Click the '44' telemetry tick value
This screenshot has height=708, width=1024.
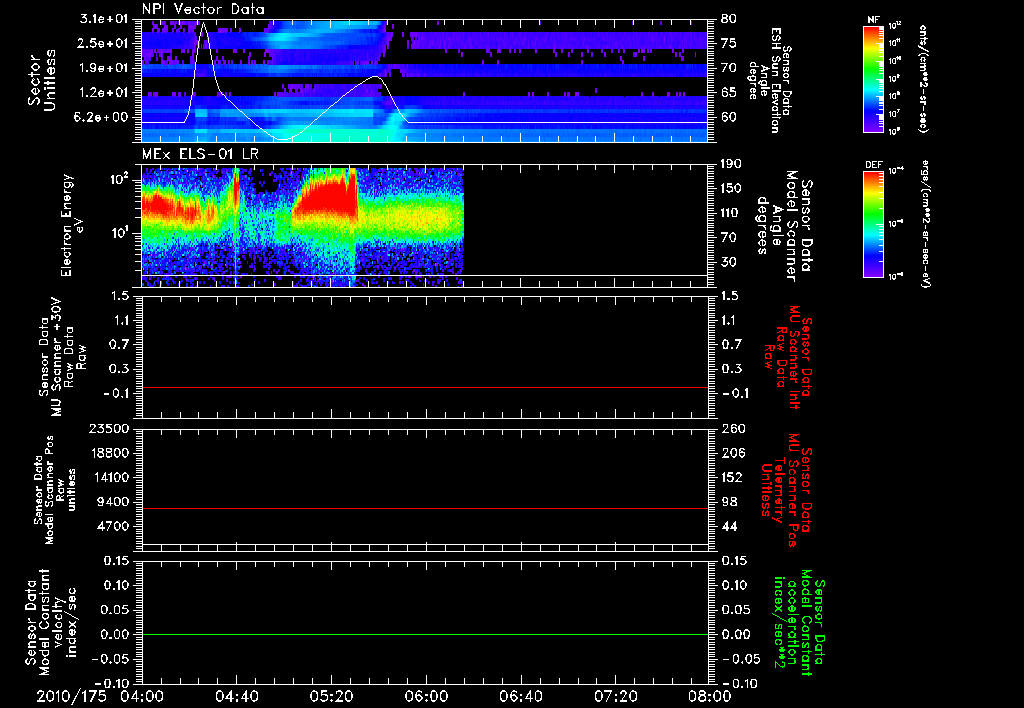(x=729, y=526)
